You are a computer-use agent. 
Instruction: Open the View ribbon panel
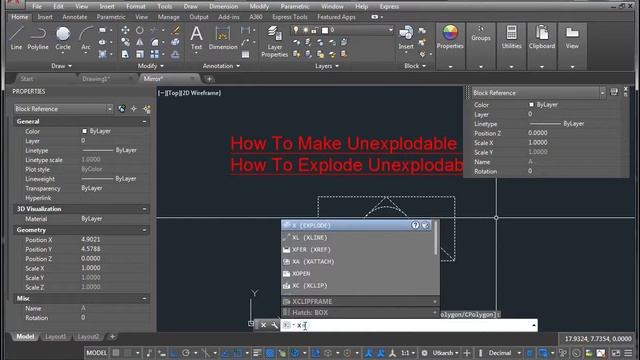coord(572,46)
